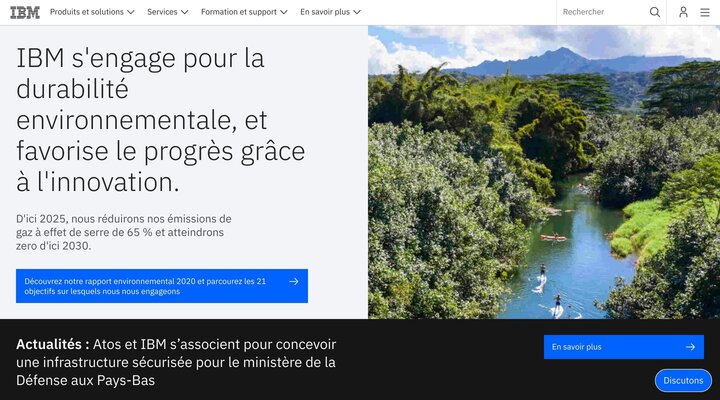
Task: Click arrow icon in En savoir plus button
Action: click(690, 347)
